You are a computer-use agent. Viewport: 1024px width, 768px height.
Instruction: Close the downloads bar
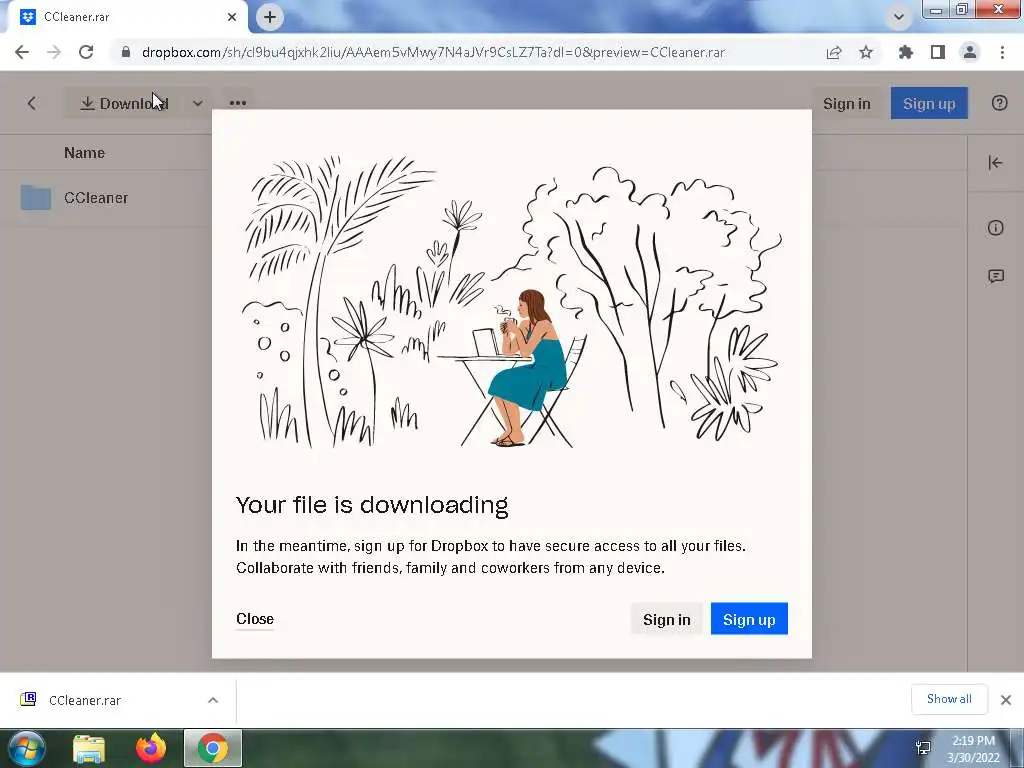tap(1006, 700)
